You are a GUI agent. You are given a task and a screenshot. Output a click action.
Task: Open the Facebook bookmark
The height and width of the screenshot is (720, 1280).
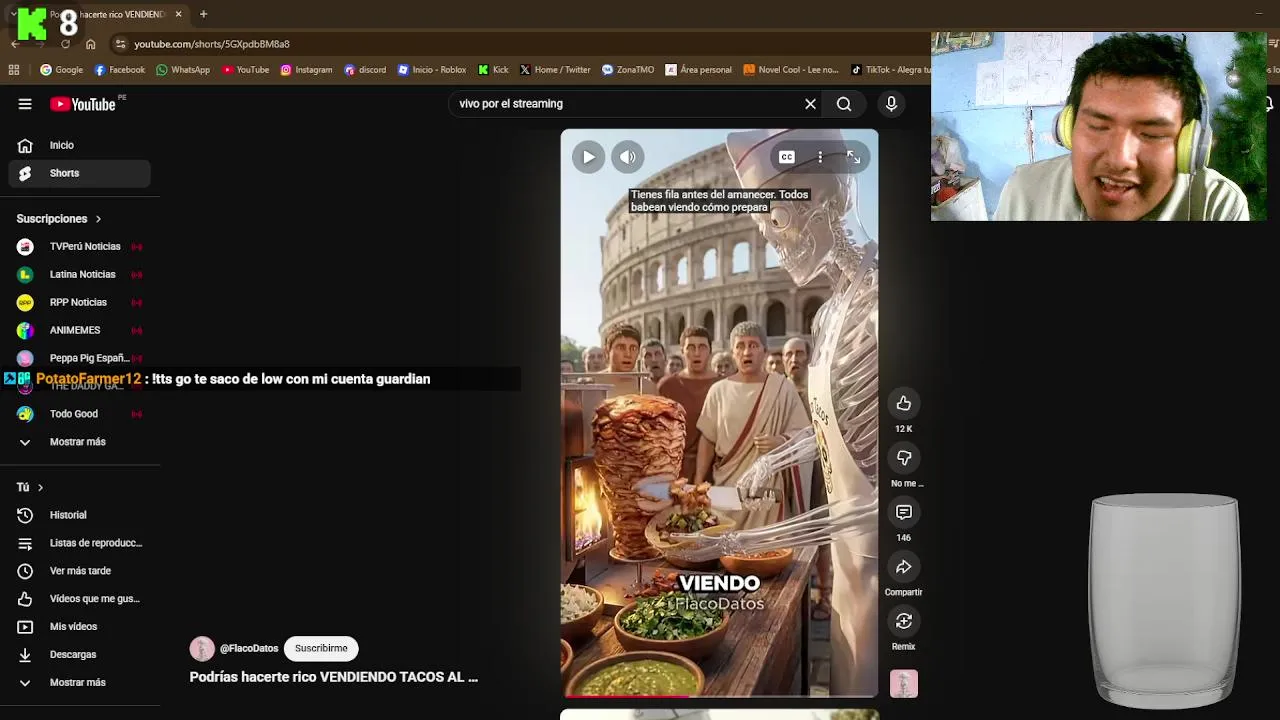[119, 70]
